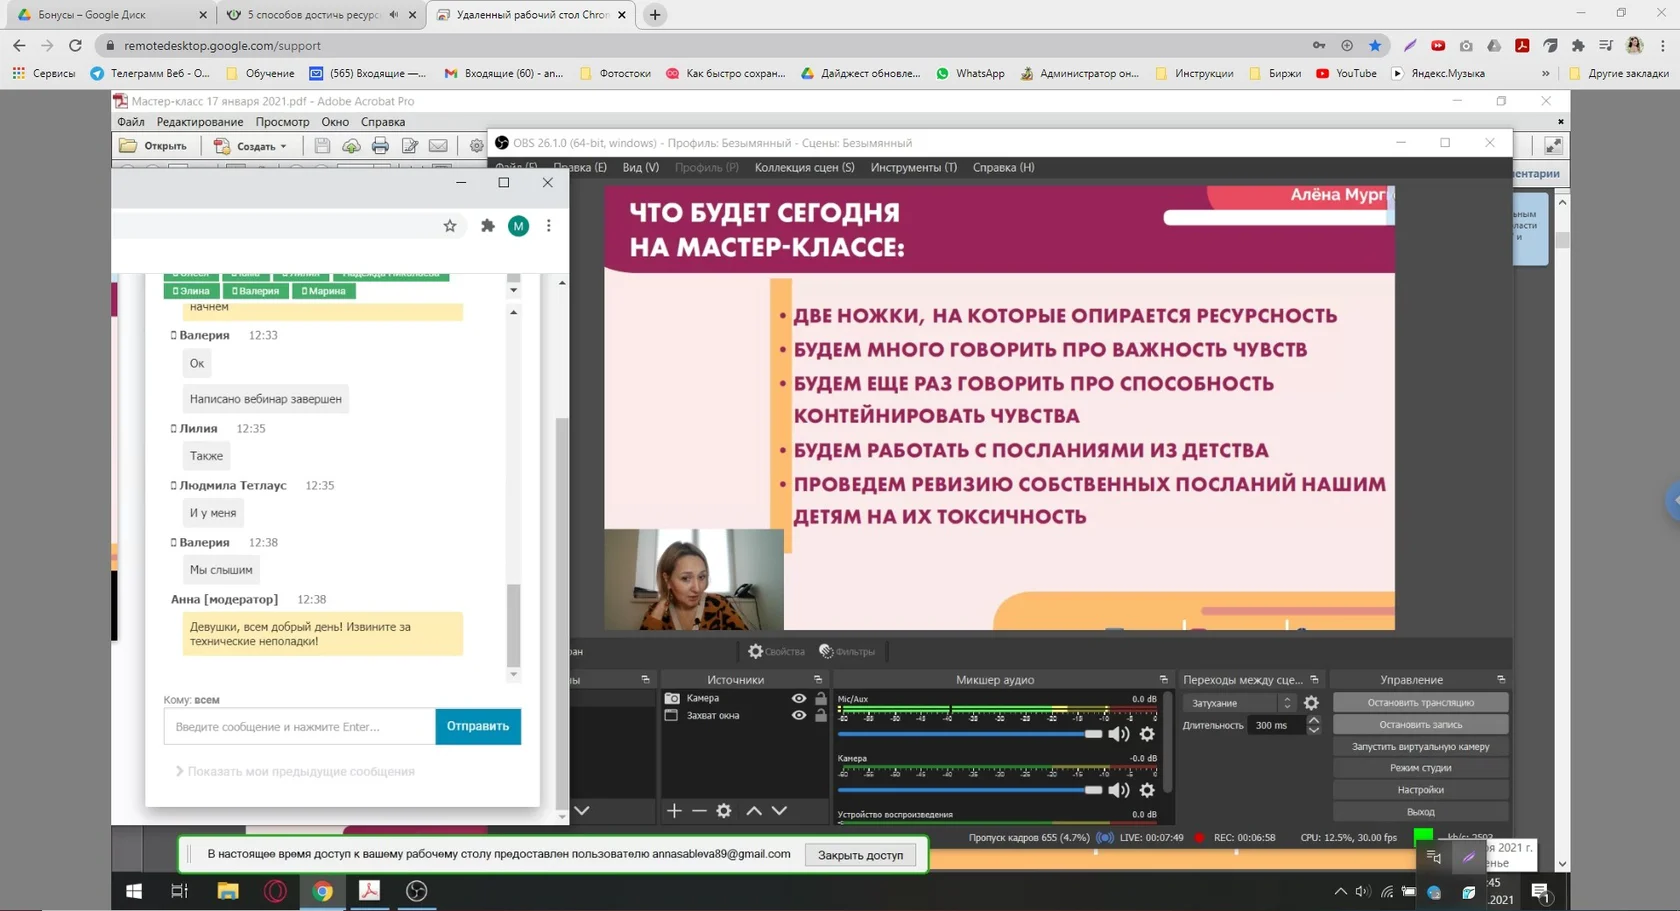Viewport: 1680px width, 911px height.
Task: Open Adobe Acrobat from remote taskbar
Action: (x=369, y=890)
